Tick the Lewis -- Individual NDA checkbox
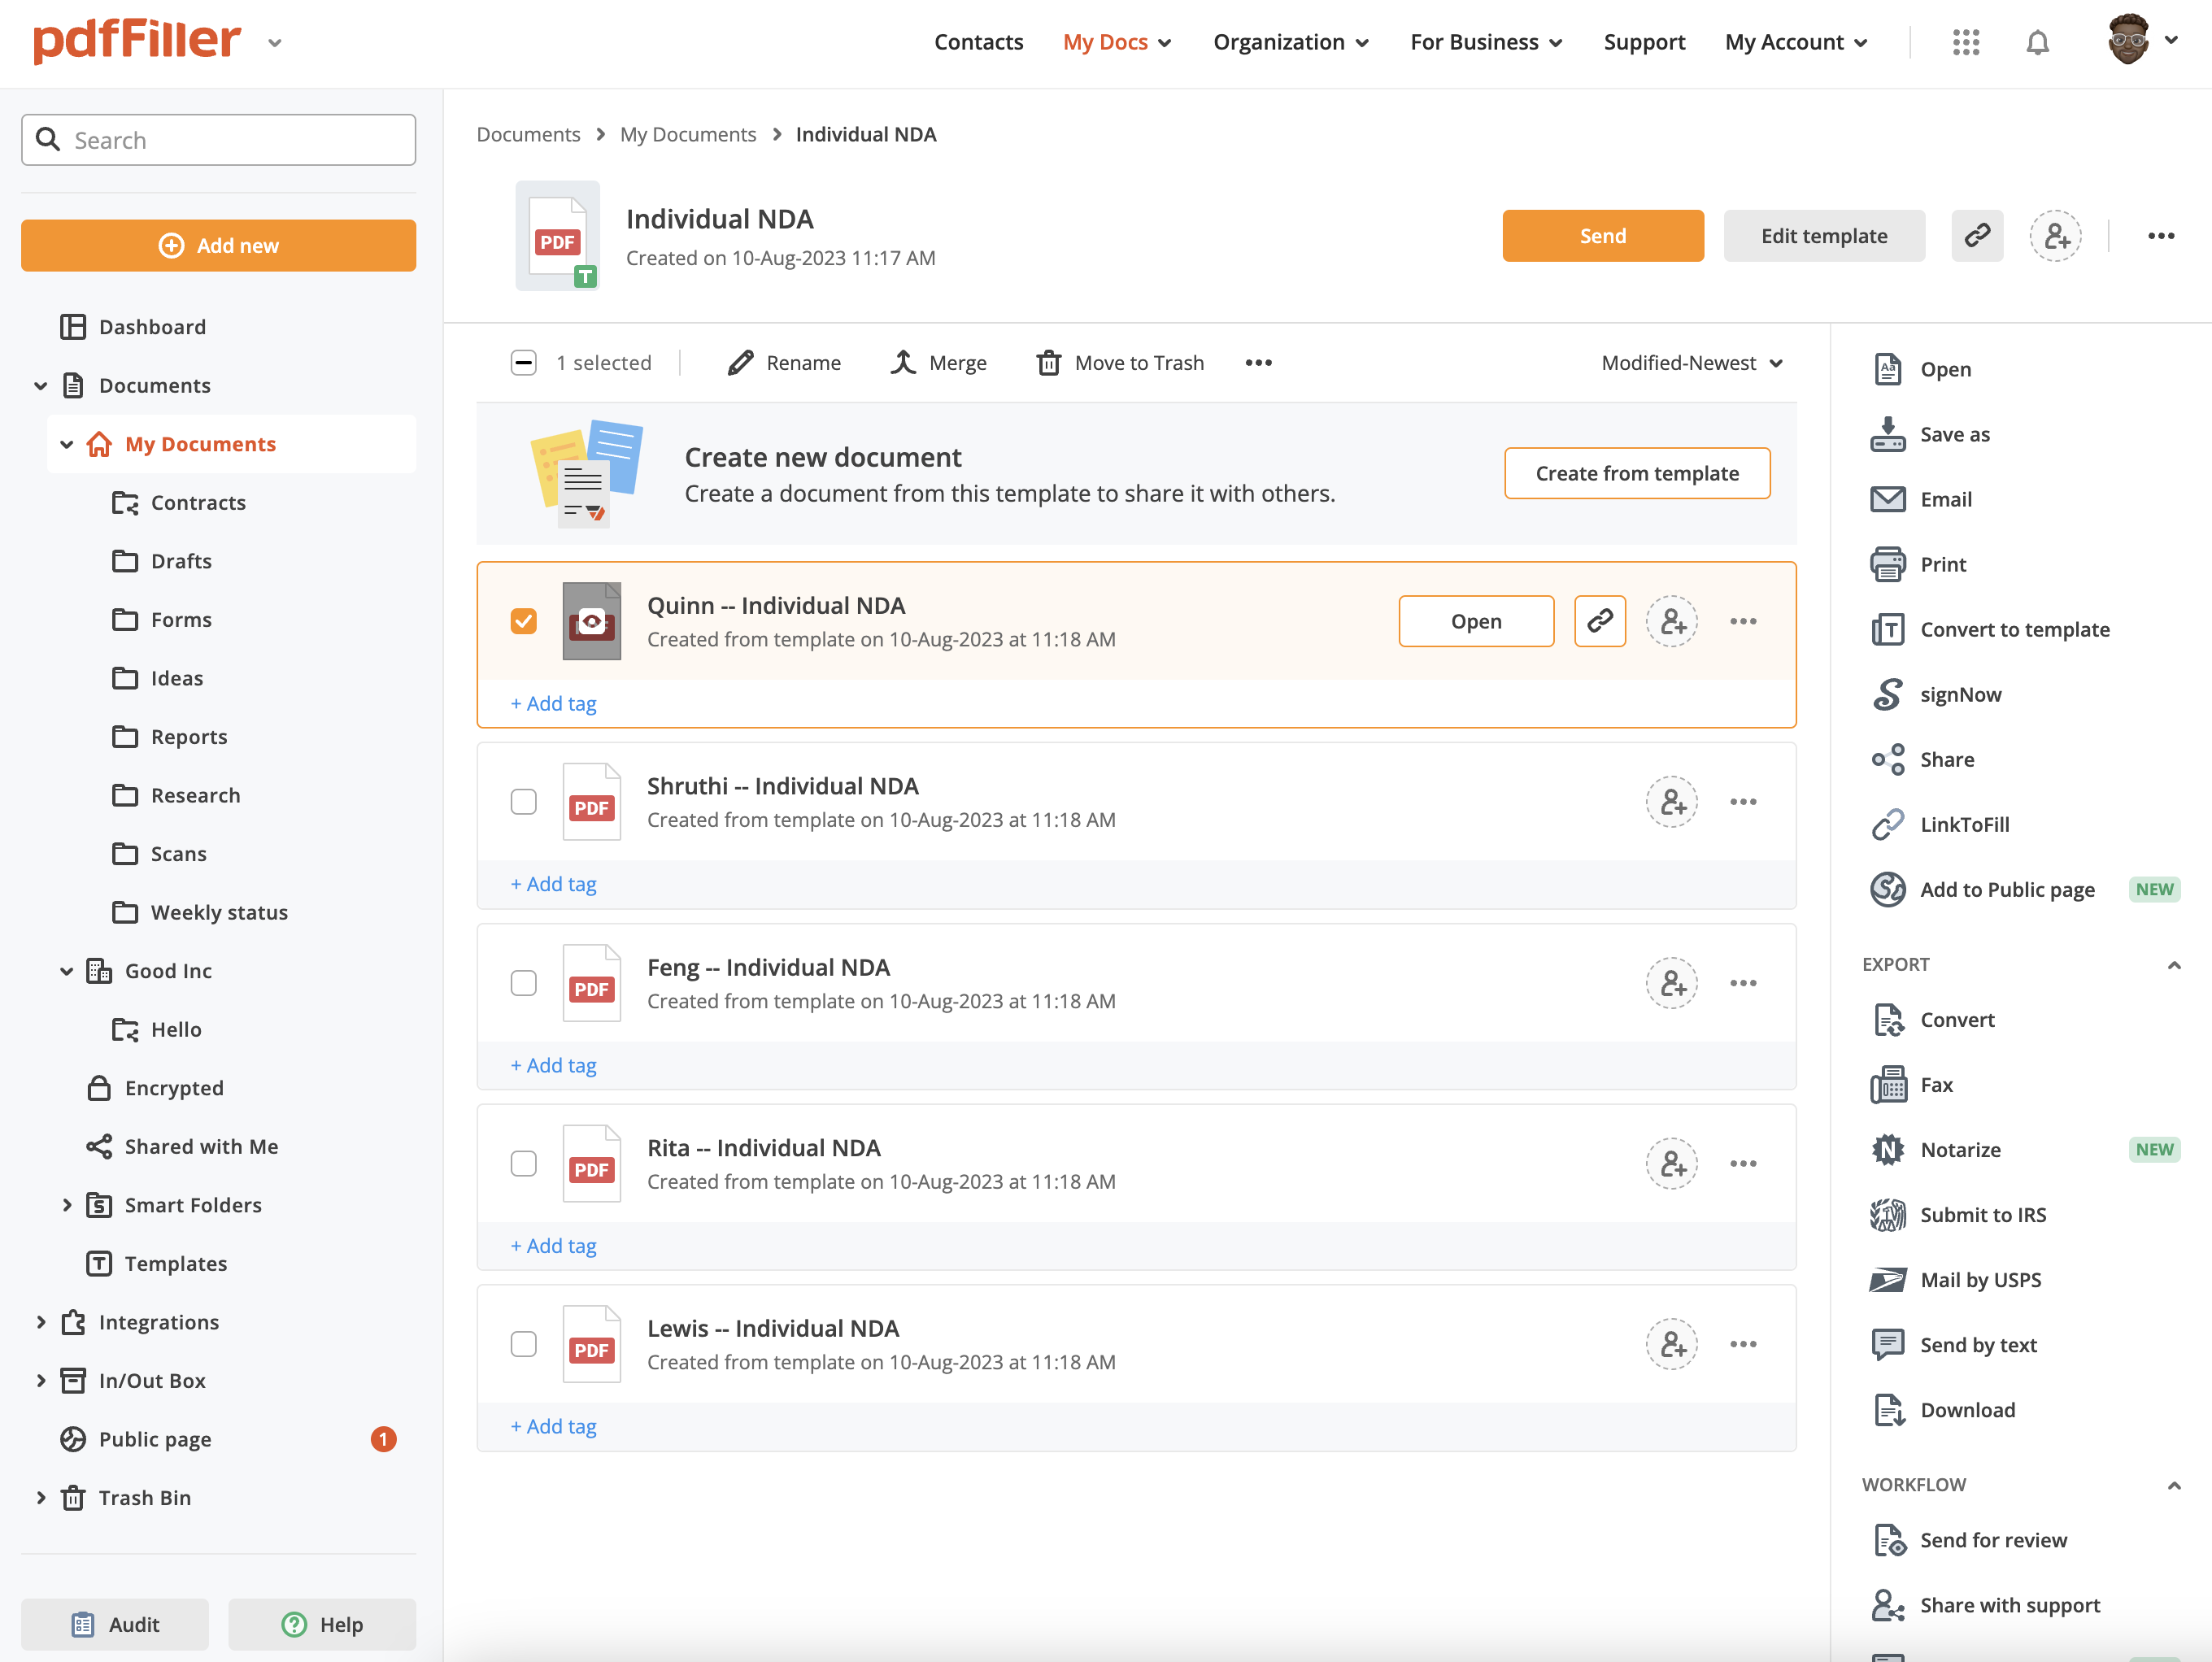Image resolution: width=2212 pixels, height=1662 pixels. (x=524, y=1344)
